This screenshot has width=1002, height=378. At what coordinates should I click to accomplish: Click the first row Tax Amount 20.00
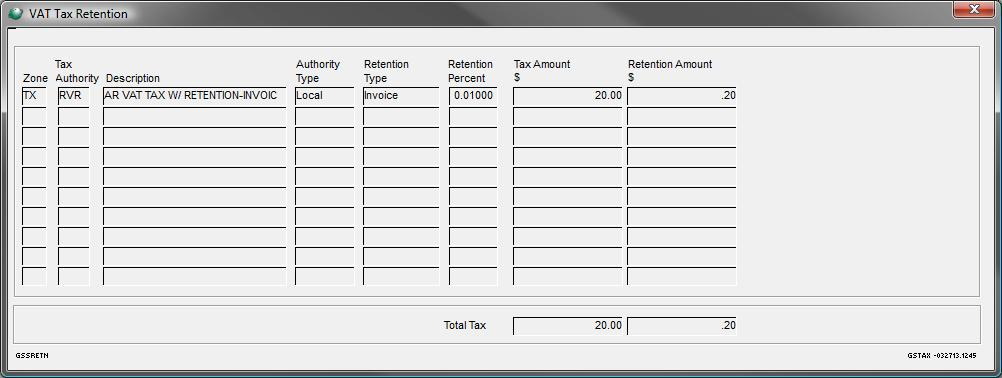tap(567, 96)
